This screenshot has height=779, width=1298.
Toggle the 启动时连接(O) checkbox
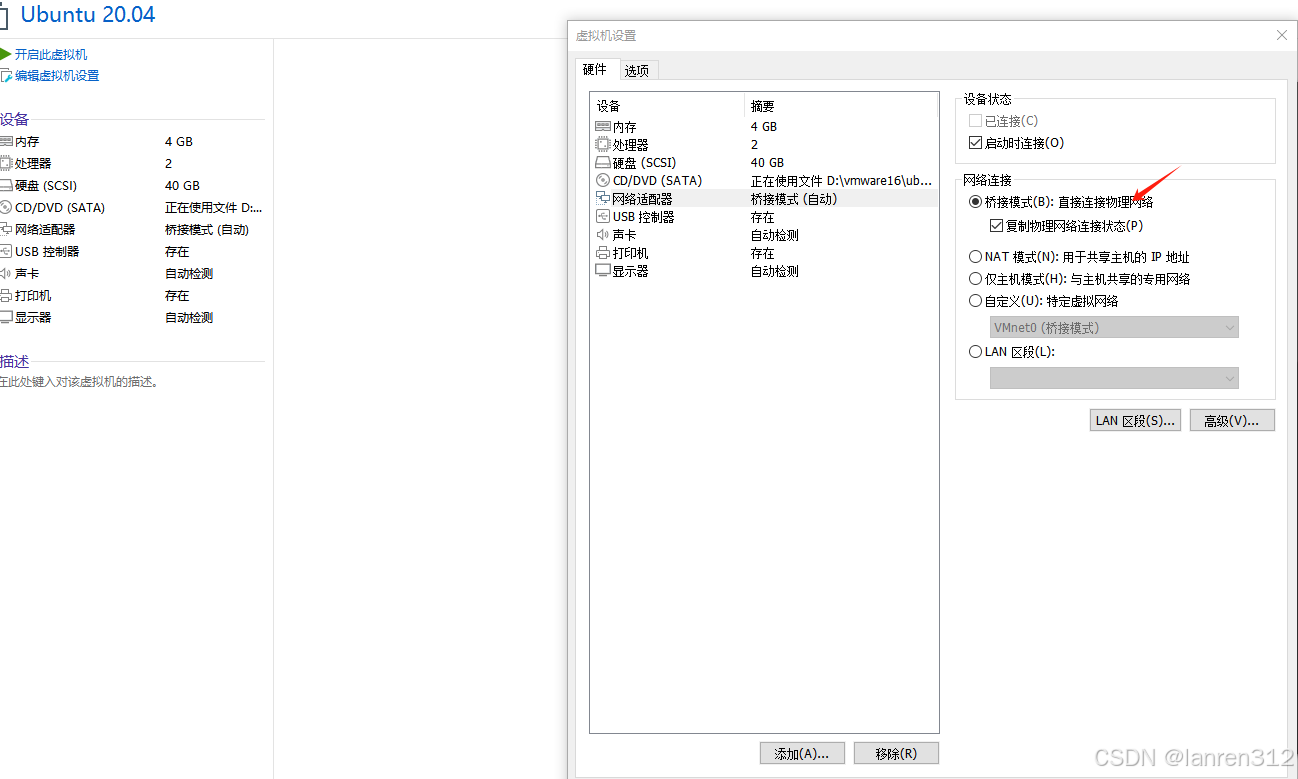click(976, 143)
